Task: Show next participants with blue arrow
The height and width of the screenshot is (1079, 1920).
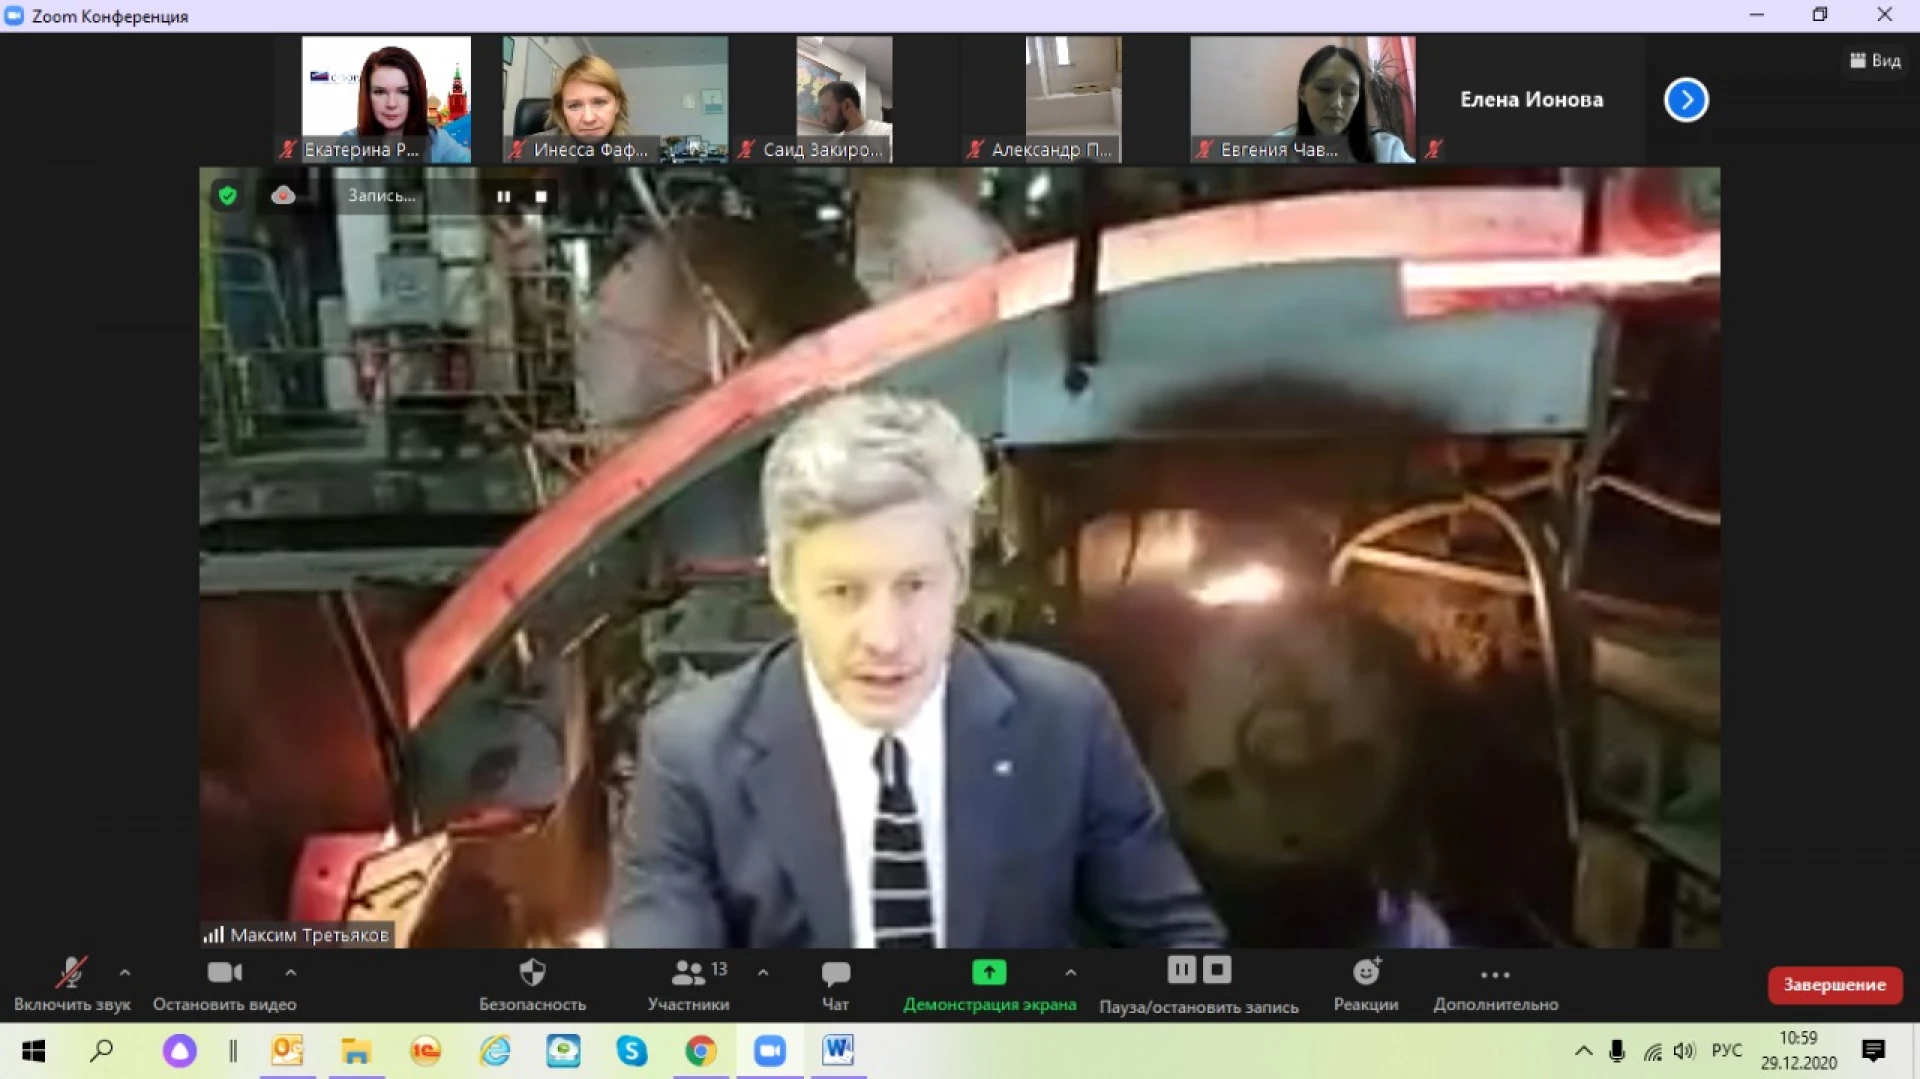Action: [x=1686, y=100]
